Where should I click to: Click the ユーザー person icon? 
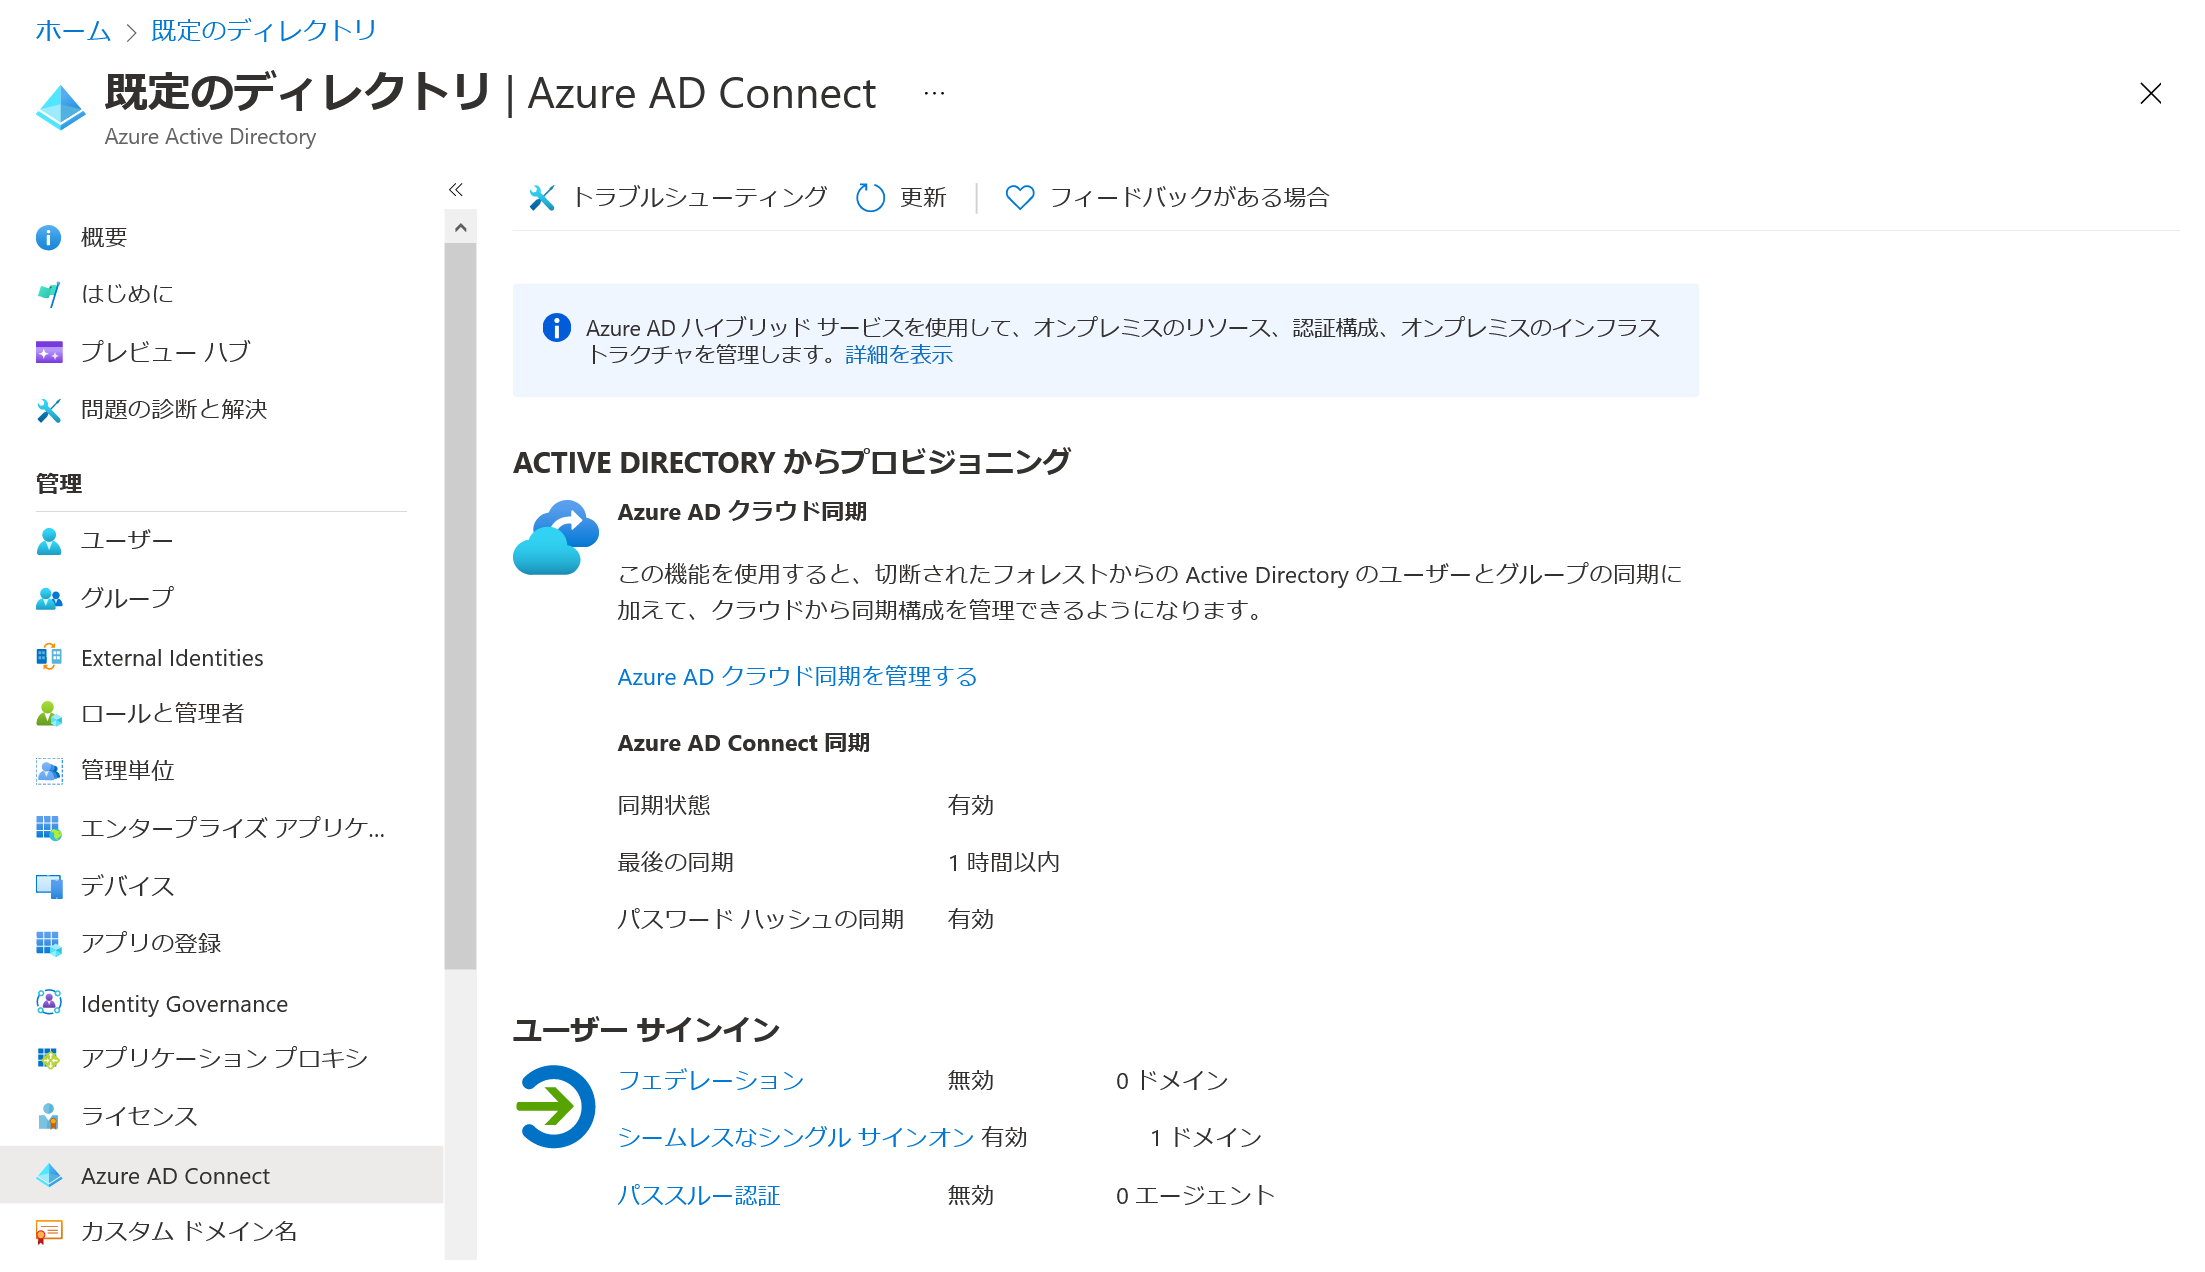(x=48, y=541)
